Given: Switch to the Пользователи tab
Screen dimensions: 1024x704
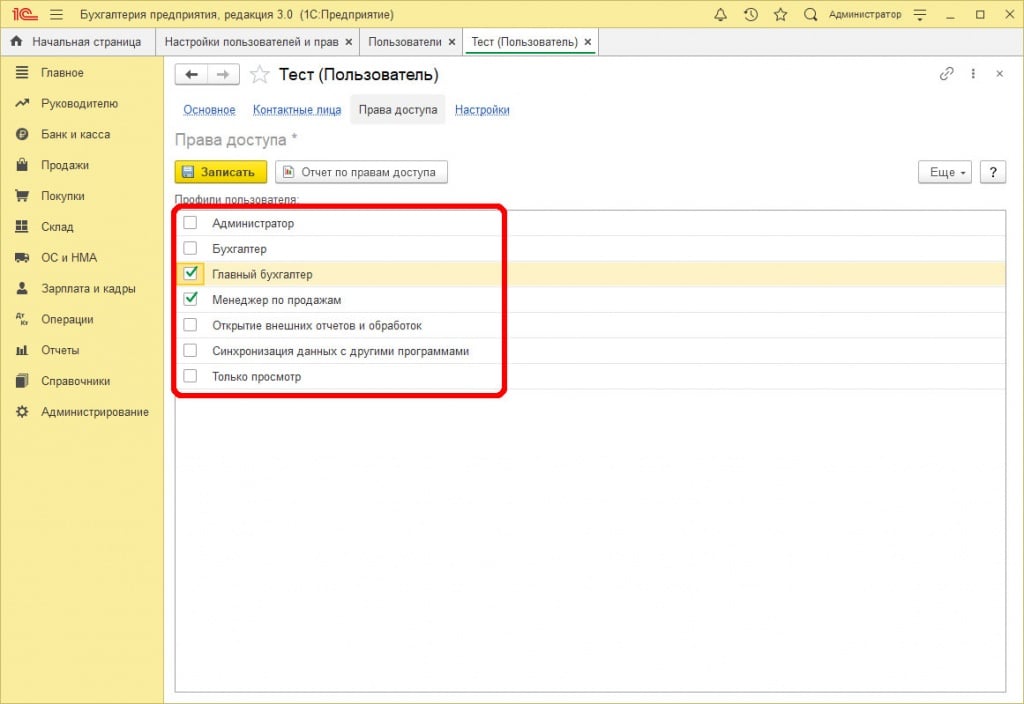Looking at the screenshot, I should pos(404,42).
